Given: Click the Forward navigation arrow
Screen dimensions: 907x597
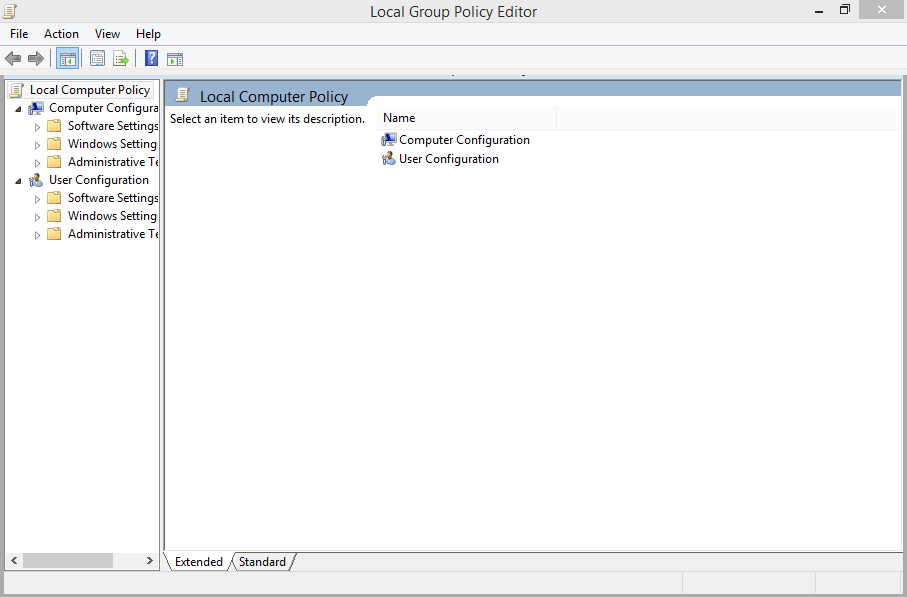Looking at the screenshot, I should pyautogui.click(x=36, y=58).
